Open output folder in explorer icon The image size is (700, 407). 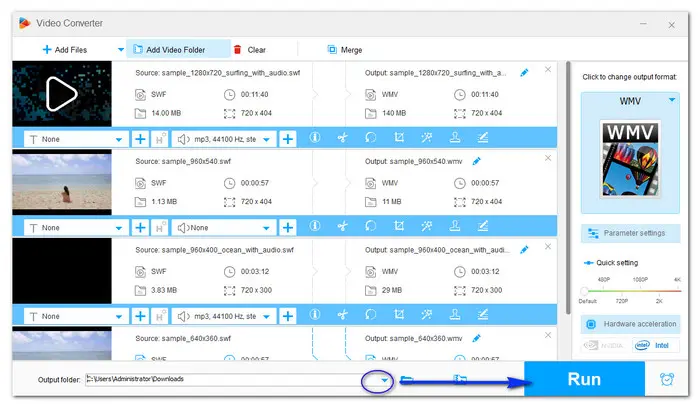tap(407, 380)
